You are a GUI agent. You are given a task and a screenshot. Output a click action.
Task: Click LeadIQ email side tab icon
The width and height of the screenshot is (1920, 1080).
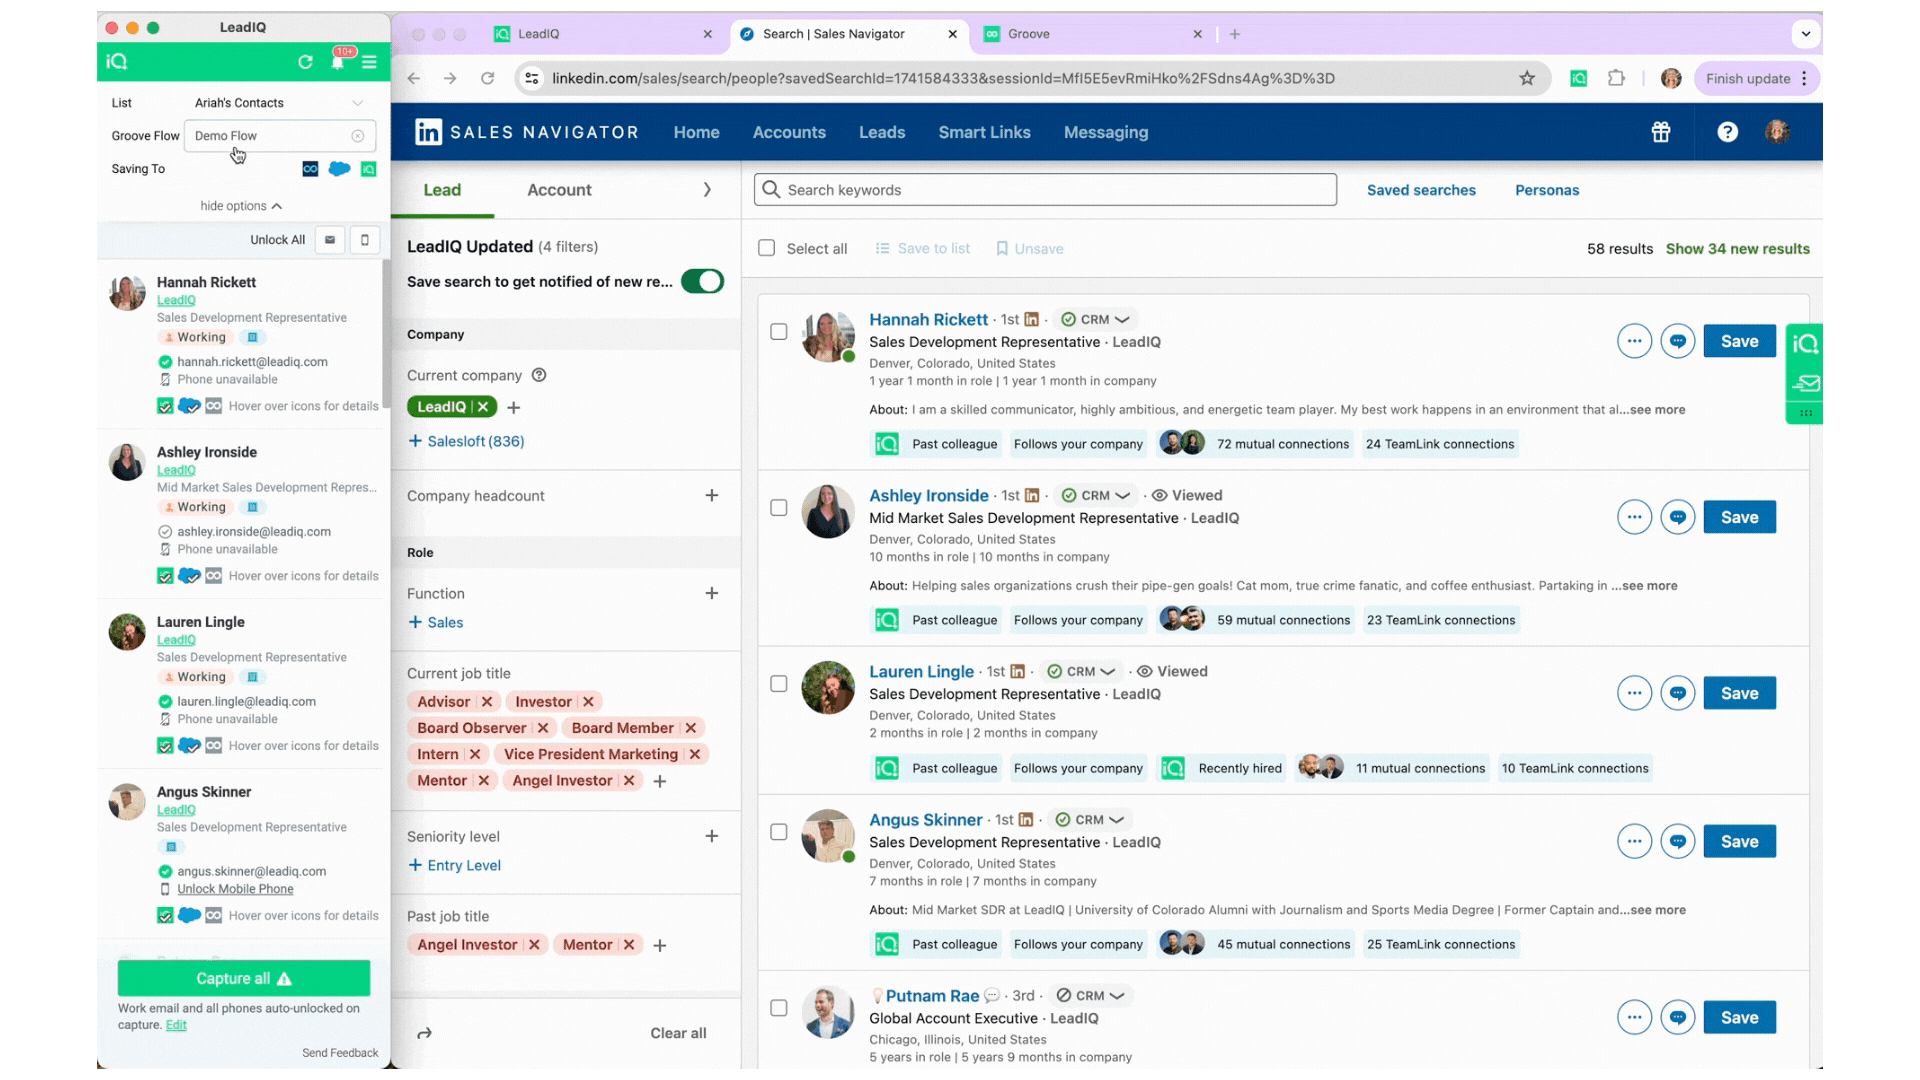pyautogui.click(x=1805, y=383)
